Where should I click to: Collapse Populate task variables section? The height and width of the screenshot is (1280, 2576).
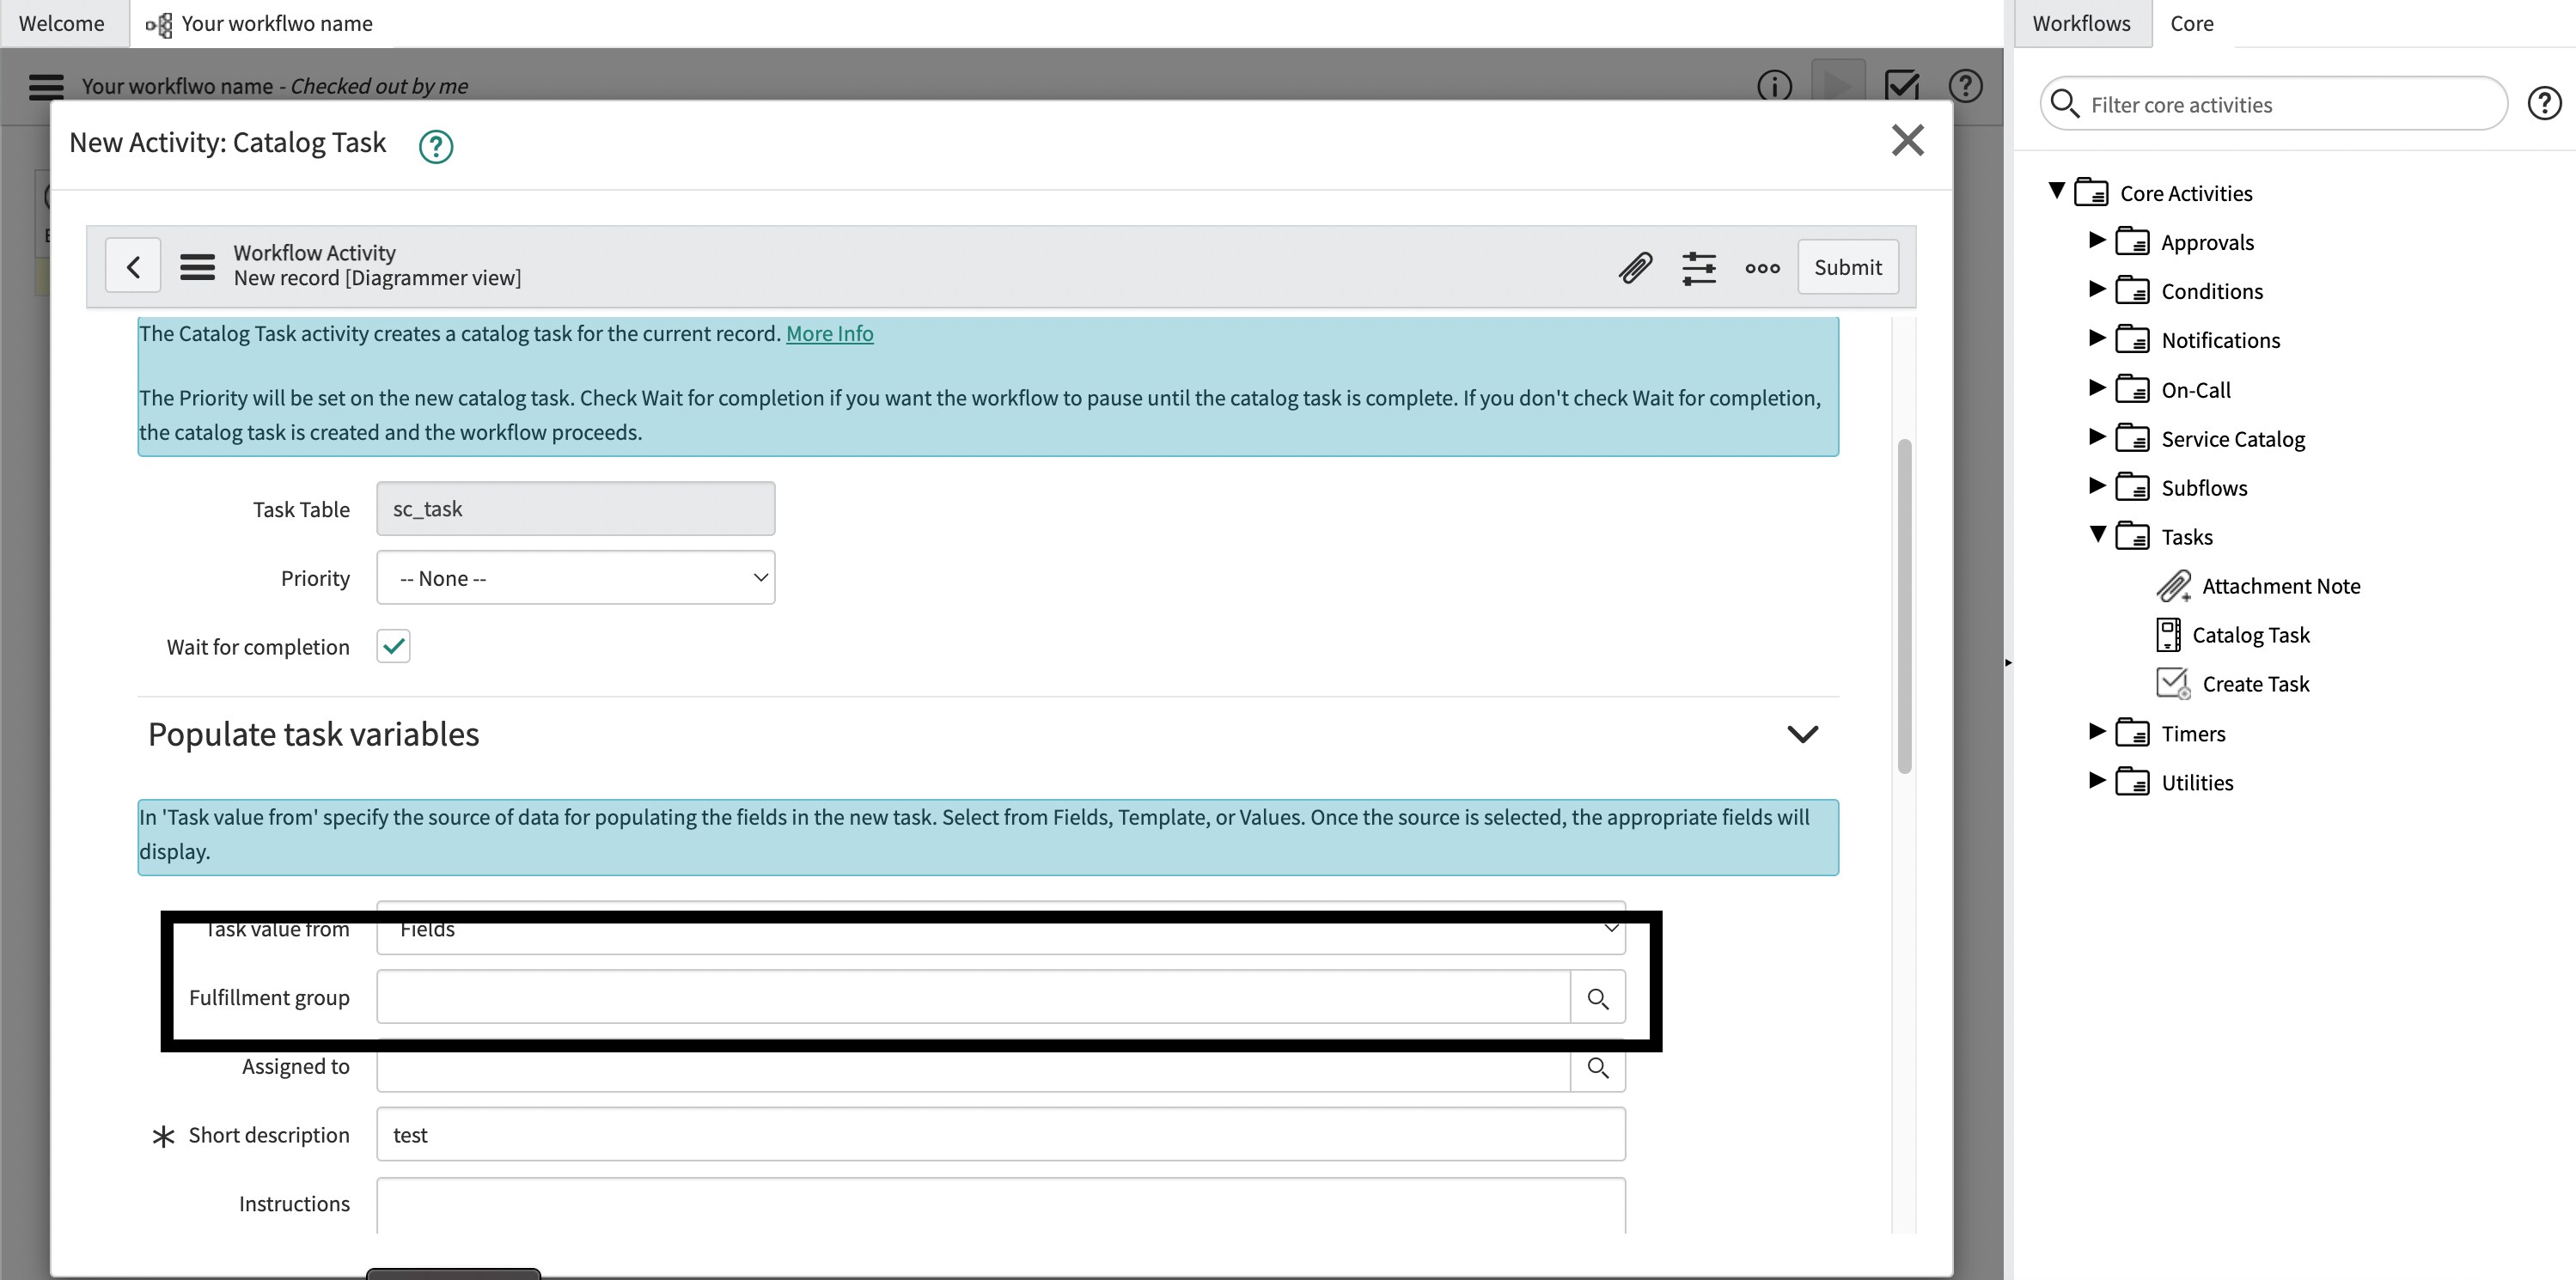(1802, 734)
